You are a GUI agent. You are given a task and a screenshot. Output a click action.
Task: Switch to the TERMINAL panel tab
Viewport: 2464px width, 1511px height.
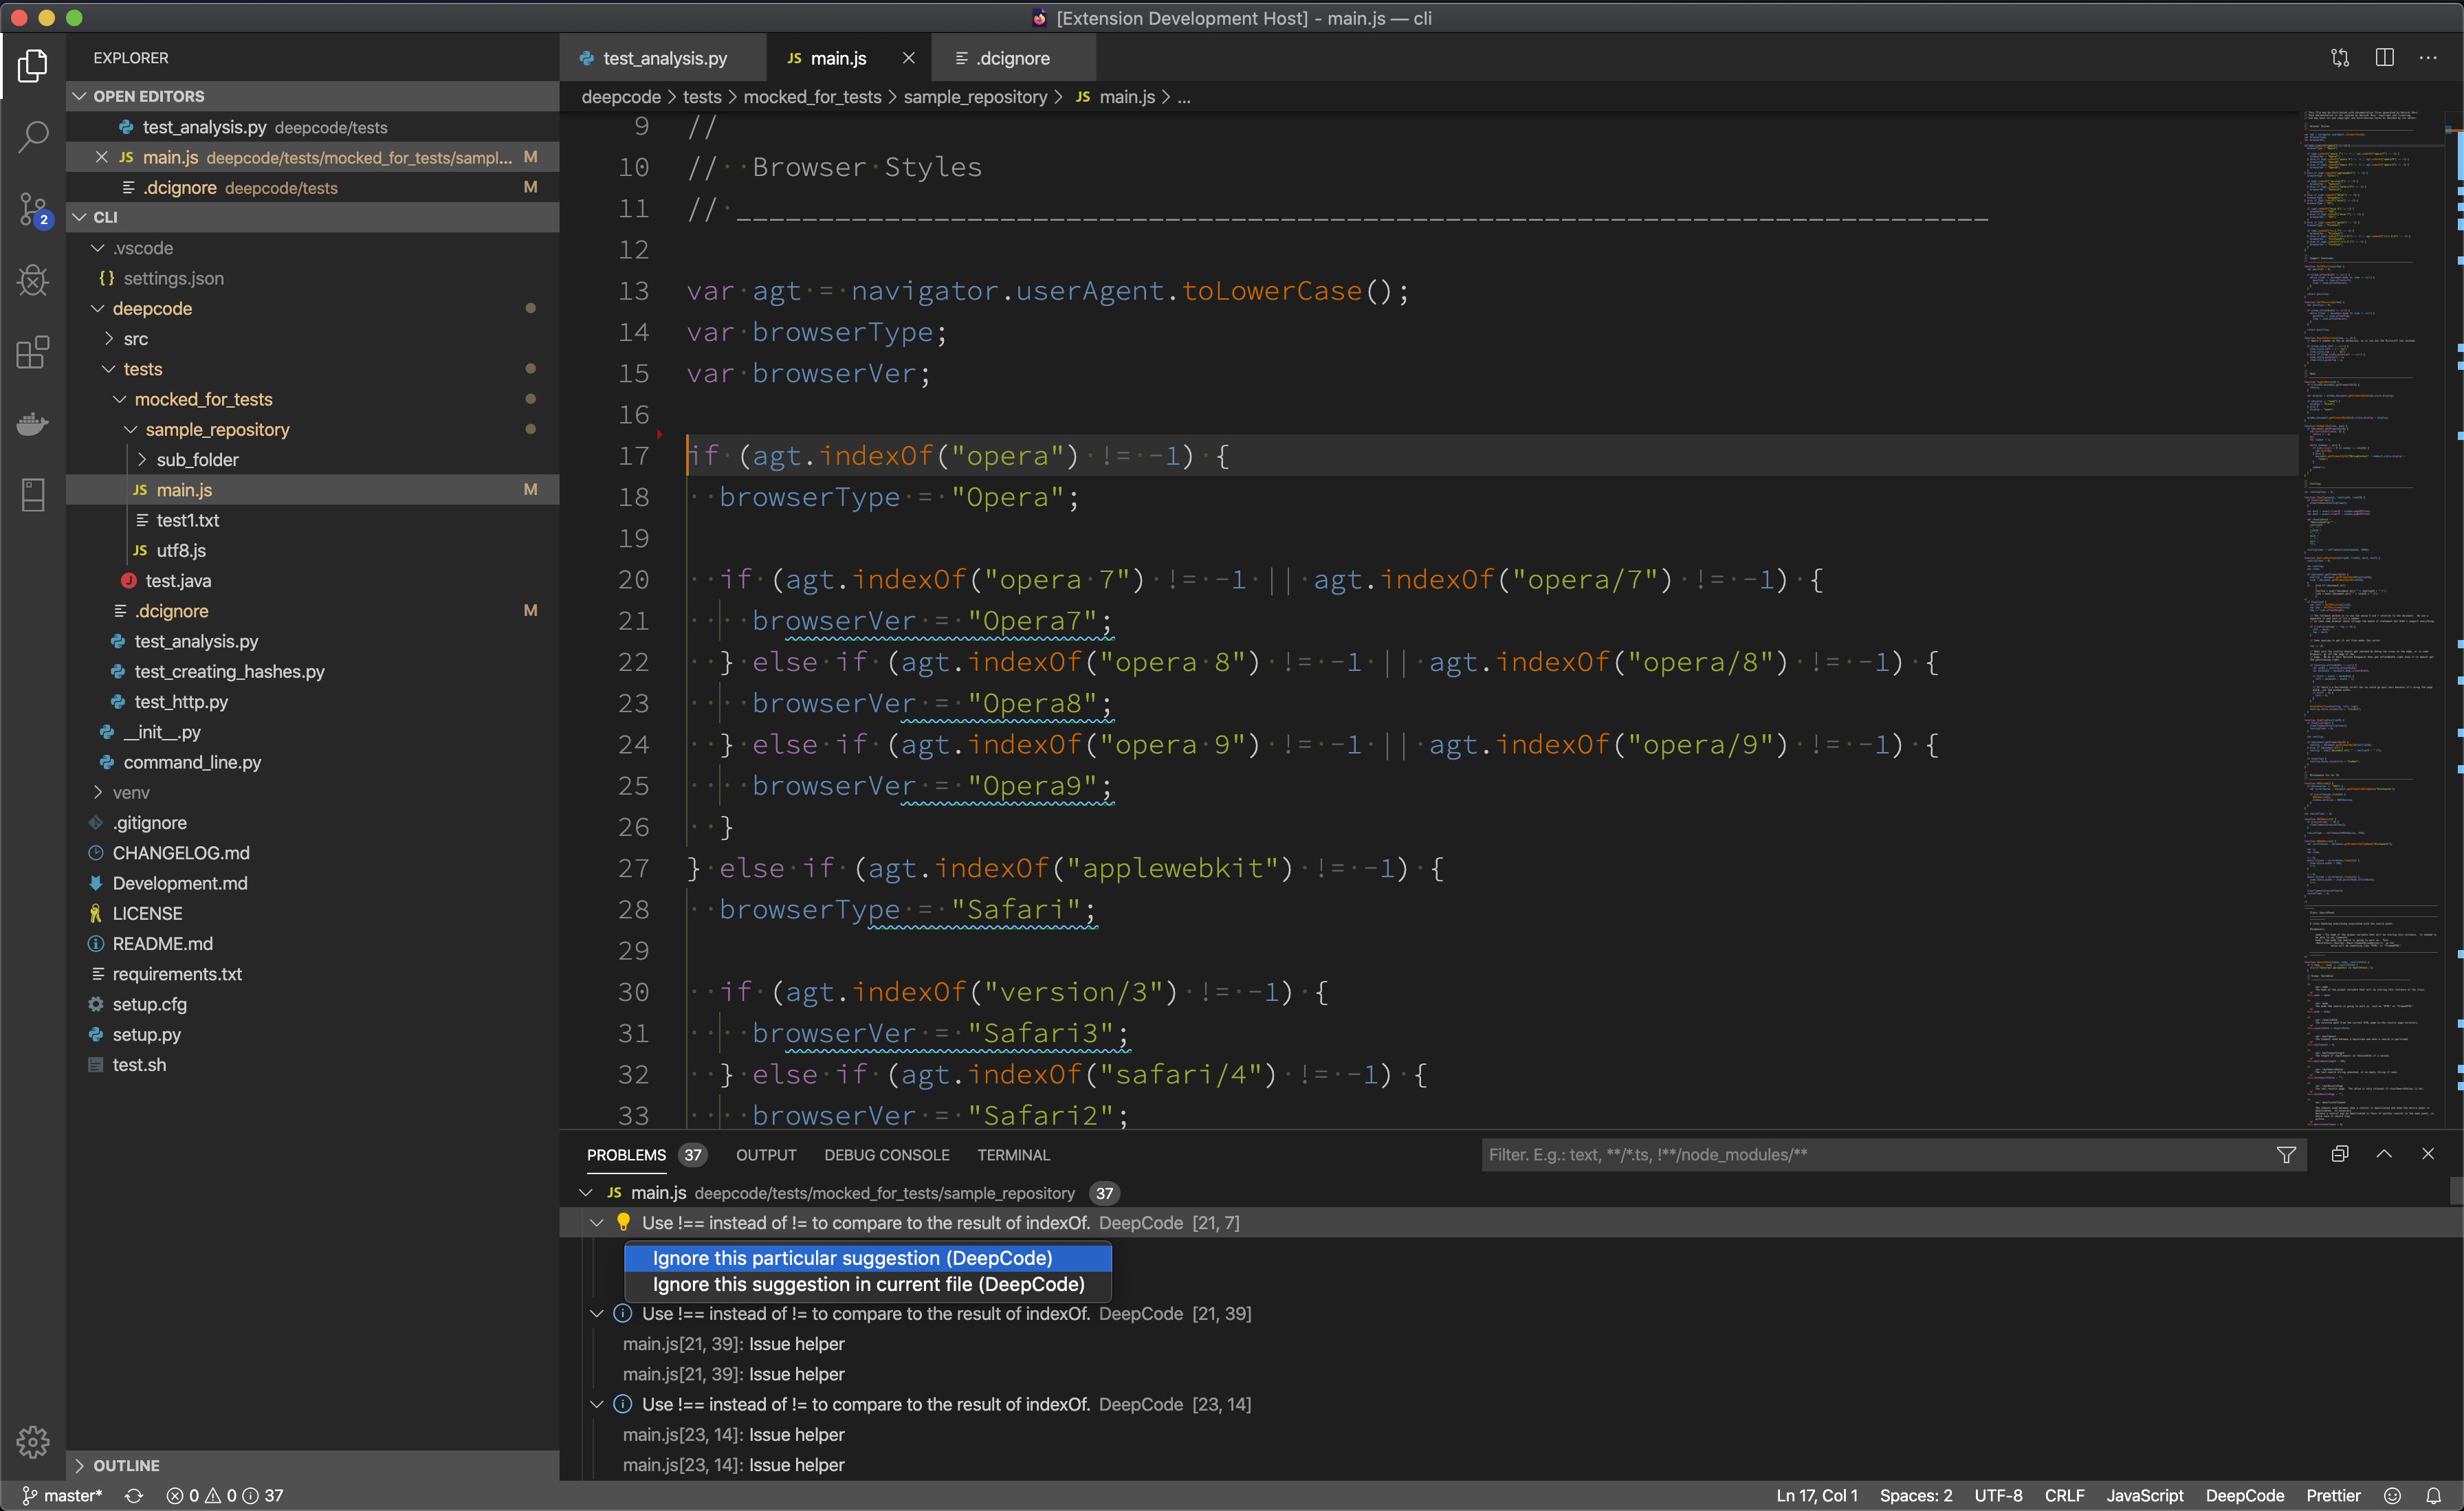[1013, 1155]
